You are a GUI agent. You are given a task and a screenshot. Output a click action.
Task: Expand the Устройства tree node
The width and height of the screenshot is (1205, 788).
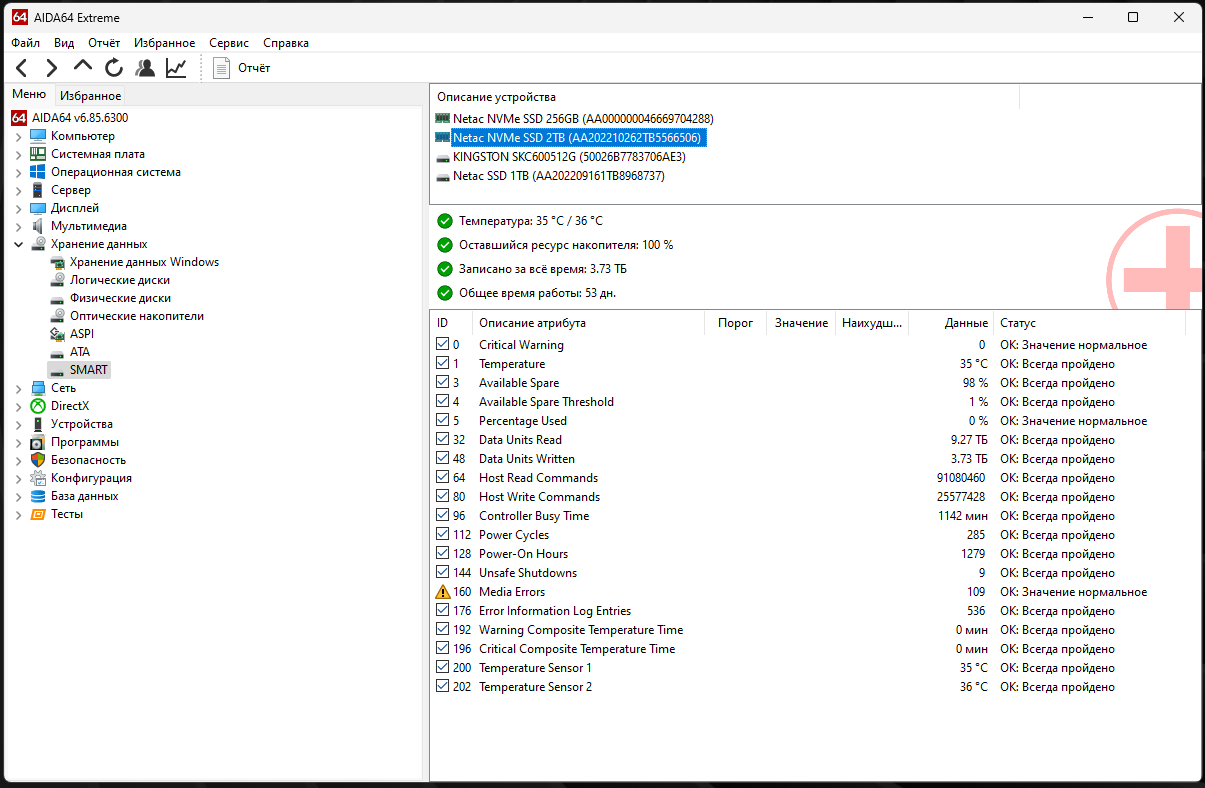[18, 424]
